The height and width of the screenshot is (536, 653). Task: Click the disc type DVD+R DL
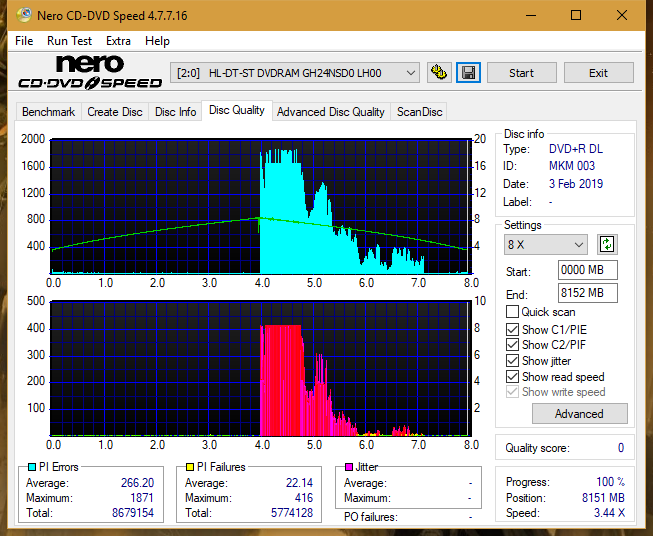576,149
